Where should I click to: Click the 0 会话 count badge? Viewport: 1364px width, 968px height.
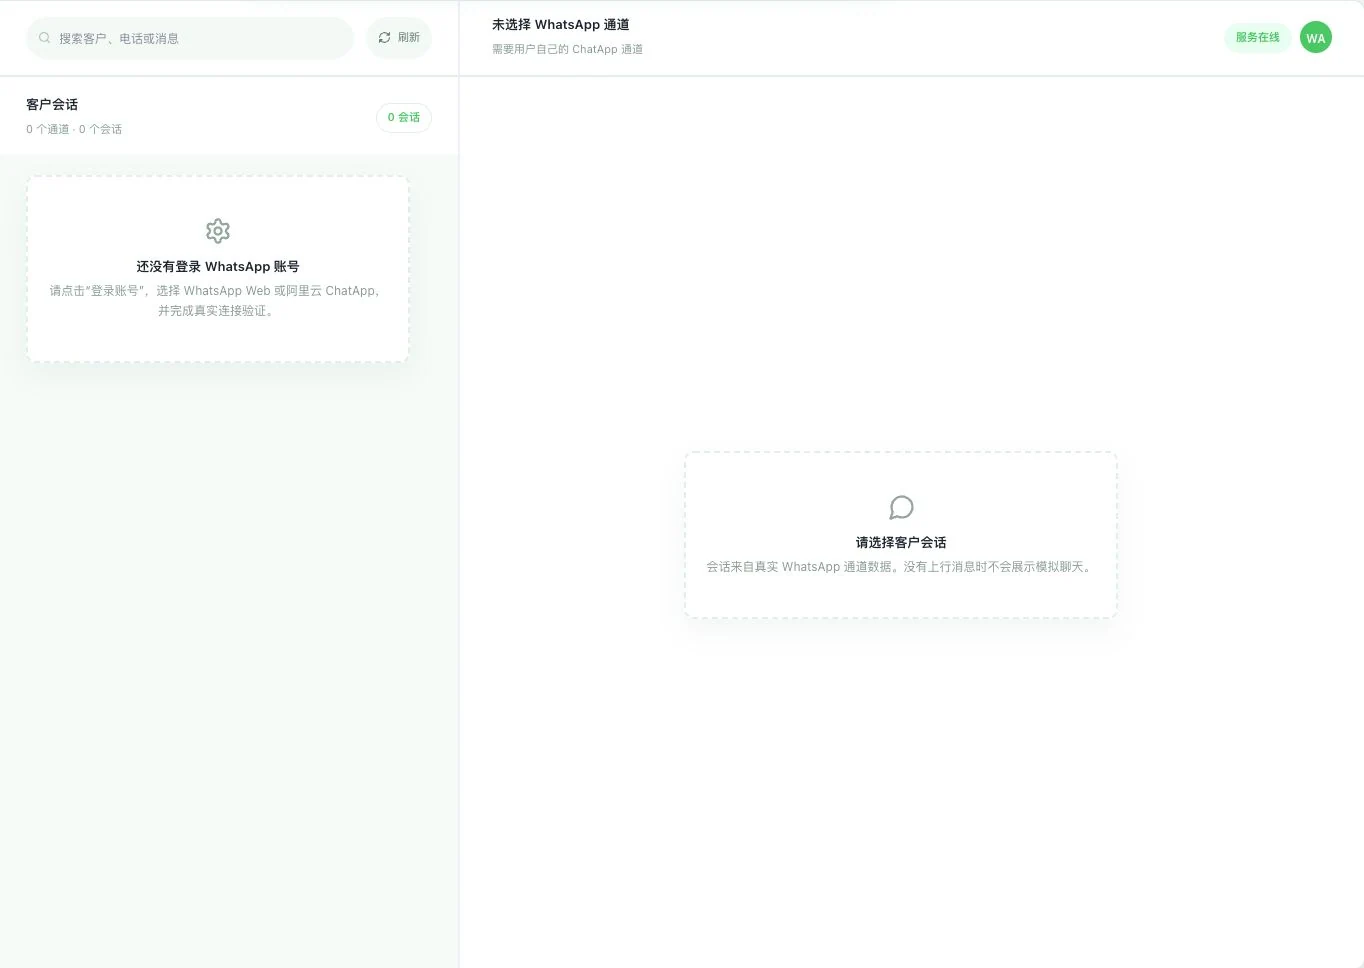coord(404,117)
